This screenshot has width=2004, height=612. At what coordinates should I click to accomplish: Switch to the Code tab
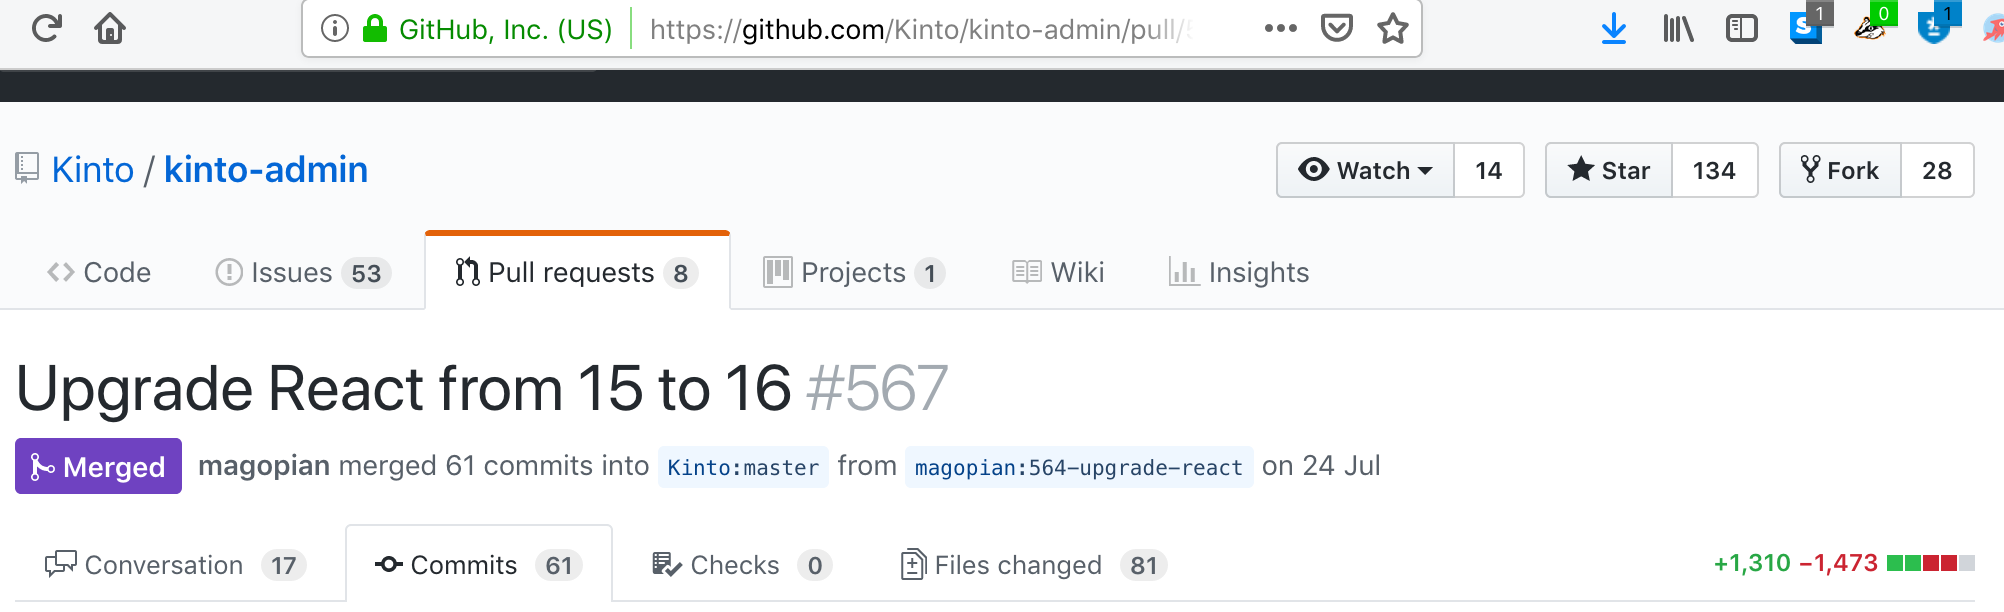(99, 272)
